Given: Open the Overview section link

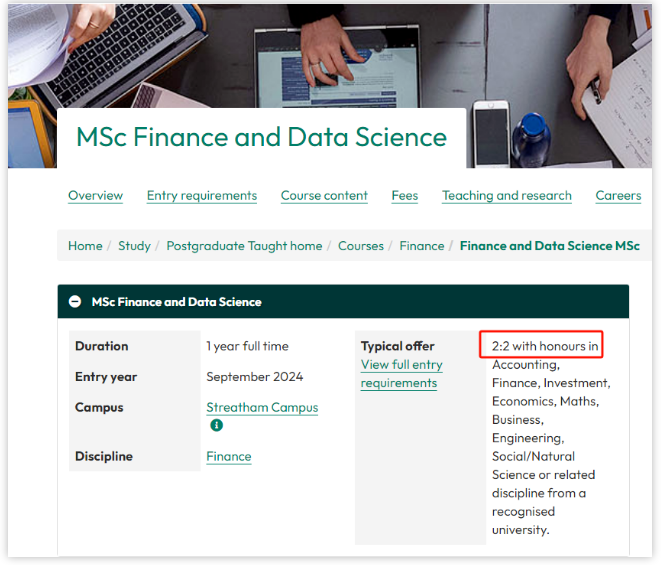Looking at the screenshot, I should coord(95,196).
